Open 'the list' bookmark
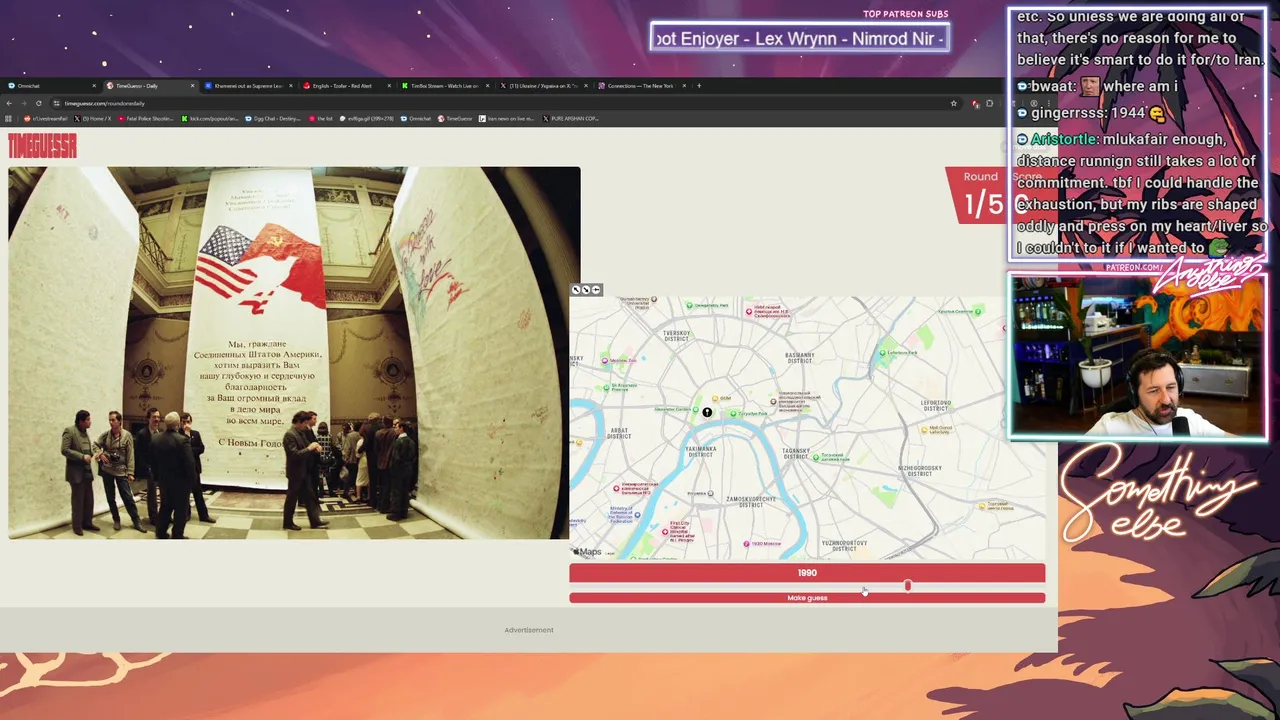The width and height of the screenshot is (1280, 720). (321, 118)
